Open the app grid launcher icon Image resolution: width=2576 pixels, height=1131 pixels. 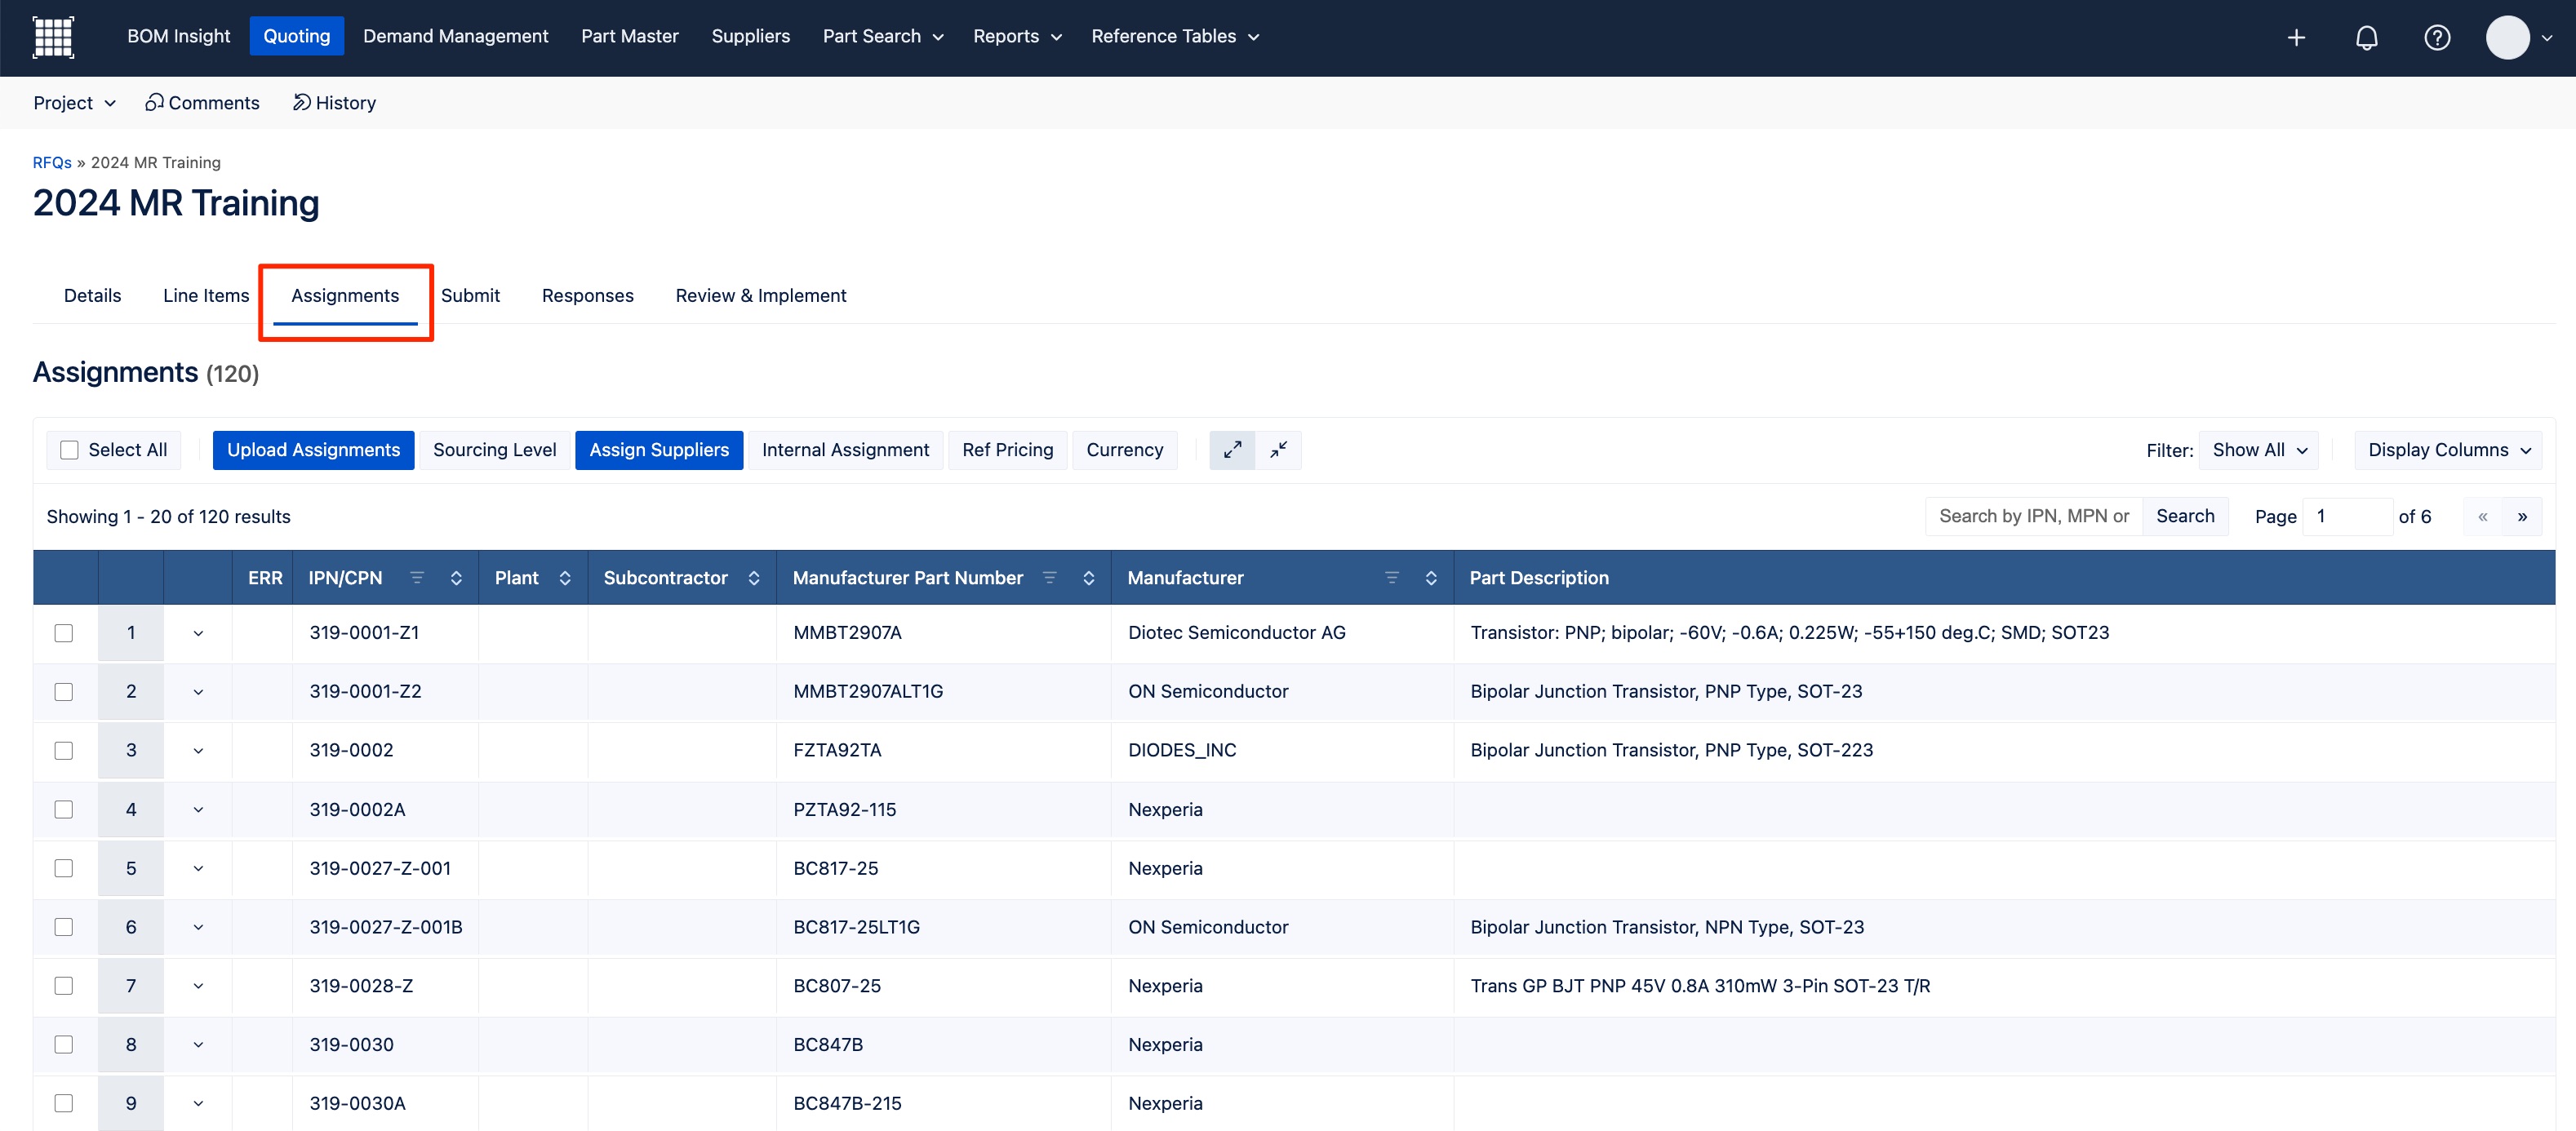coord(53,37)
